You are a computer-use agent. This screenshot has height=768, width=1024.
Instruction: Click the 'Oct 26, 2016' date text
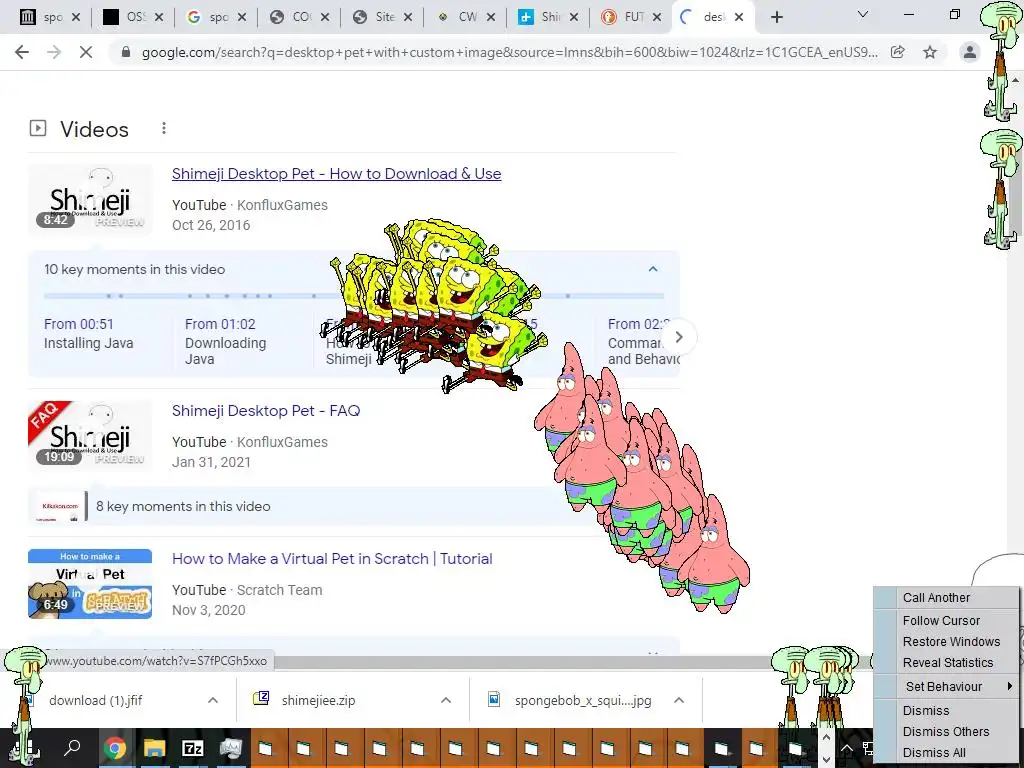pyautogui.click(x=211, y=225)
